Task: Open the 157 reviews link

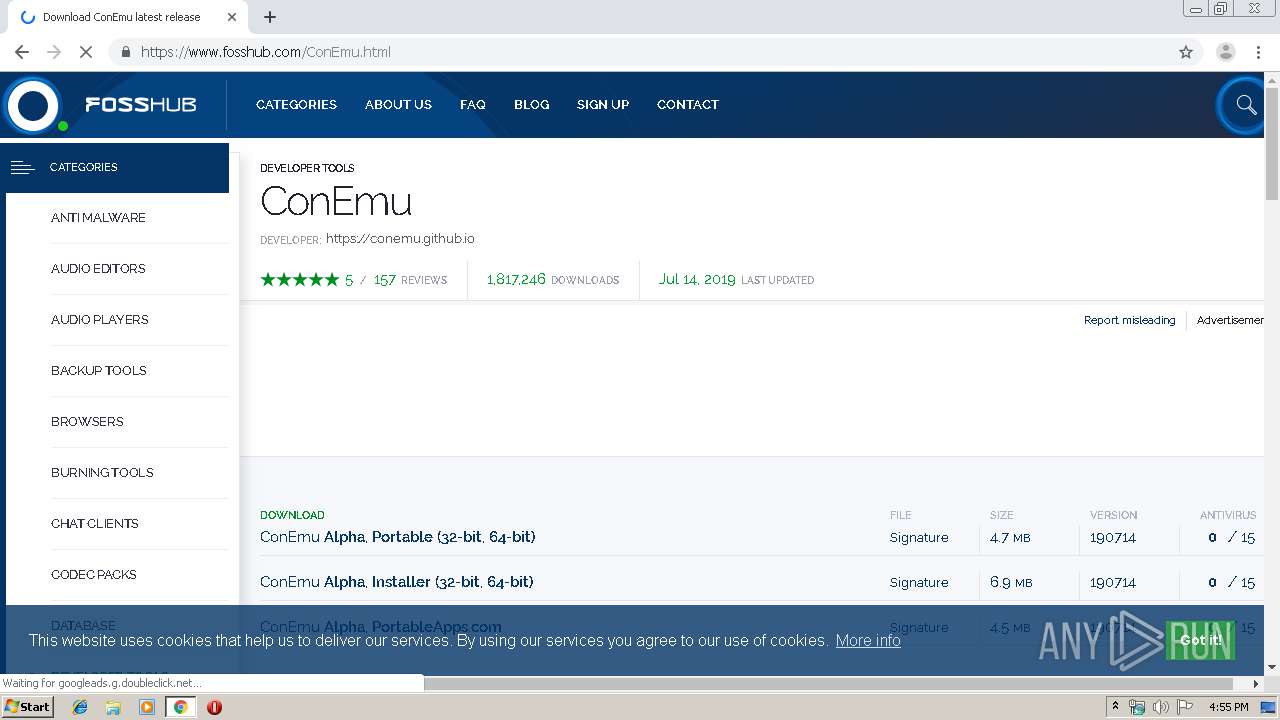Action: [x=410, y=280]
